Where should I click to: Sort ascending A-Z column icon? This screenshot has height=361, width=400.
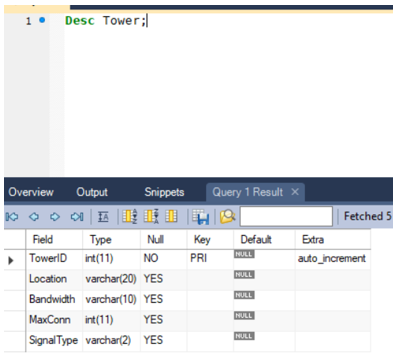(x=130, y=217)
